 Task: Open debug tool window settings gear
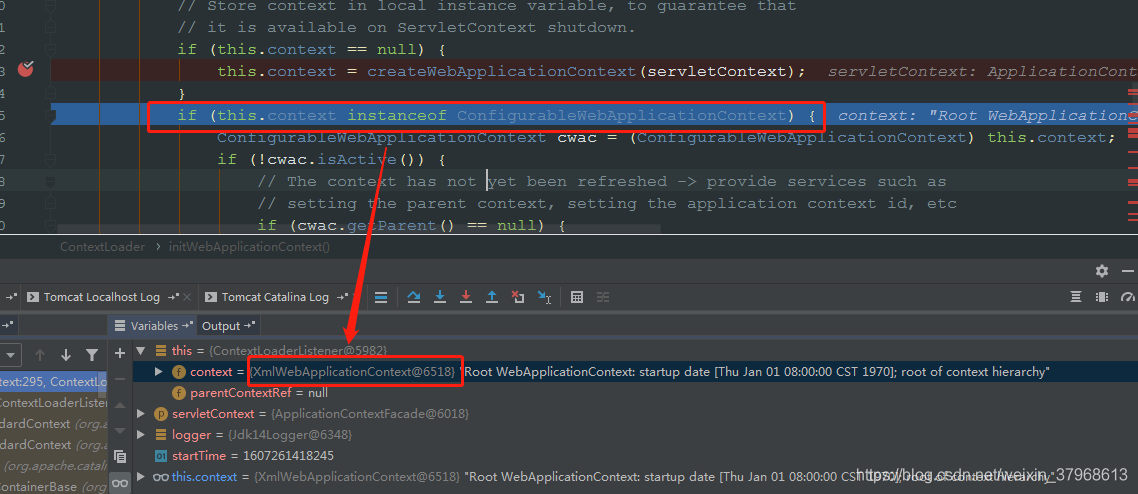[1102, 271]
